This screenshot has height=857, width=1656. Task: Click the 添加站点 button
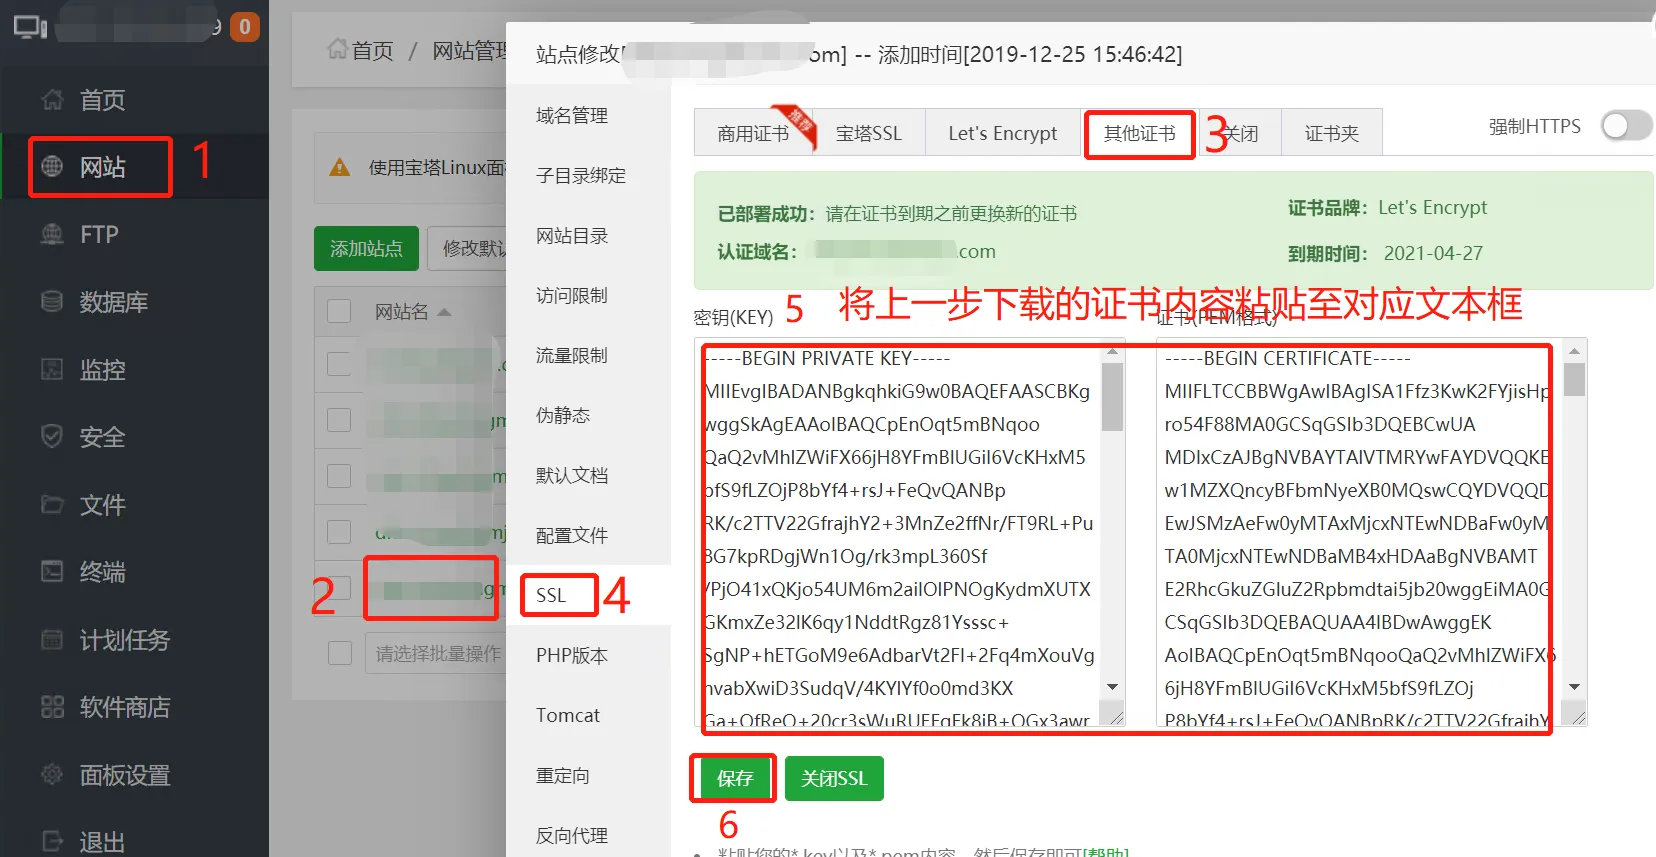[x=366, y=248]
